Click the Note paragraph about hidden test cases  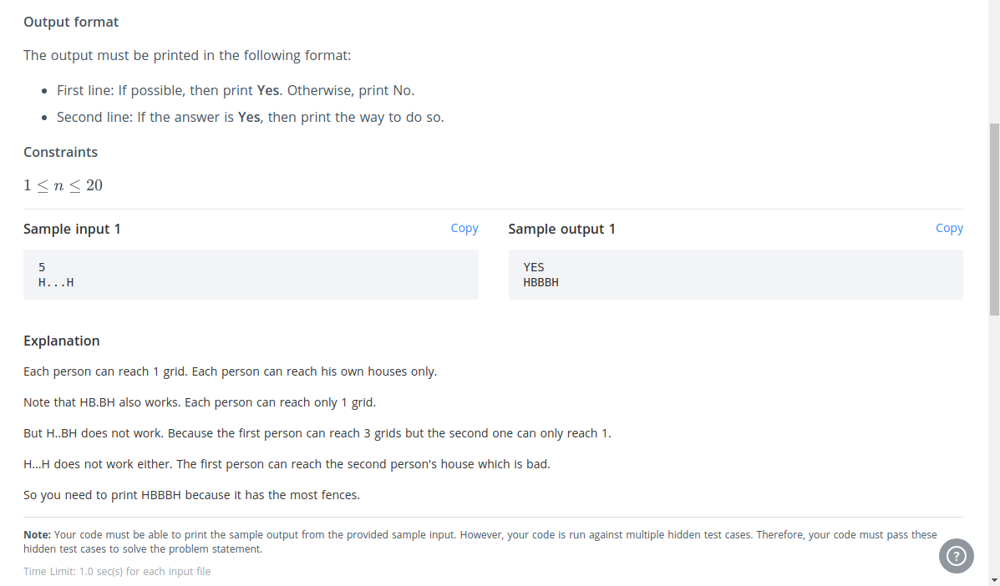[x=480, y=542]
